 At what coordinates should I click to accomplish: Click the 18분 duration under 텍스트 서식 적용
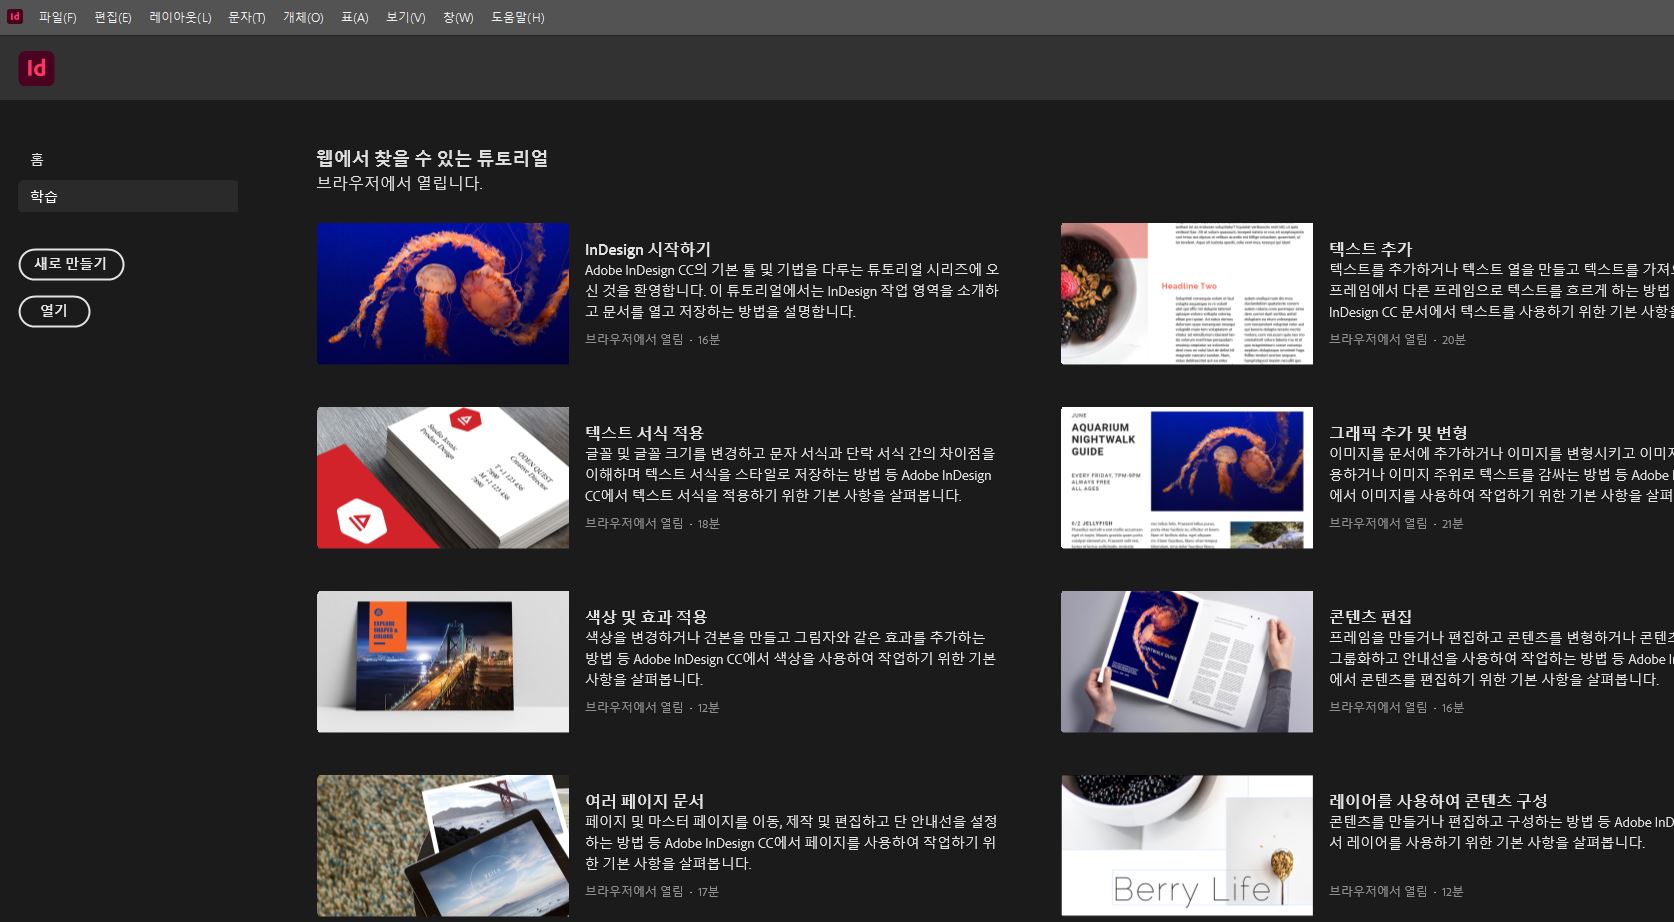pyautogui.click(x=708, y=524)
